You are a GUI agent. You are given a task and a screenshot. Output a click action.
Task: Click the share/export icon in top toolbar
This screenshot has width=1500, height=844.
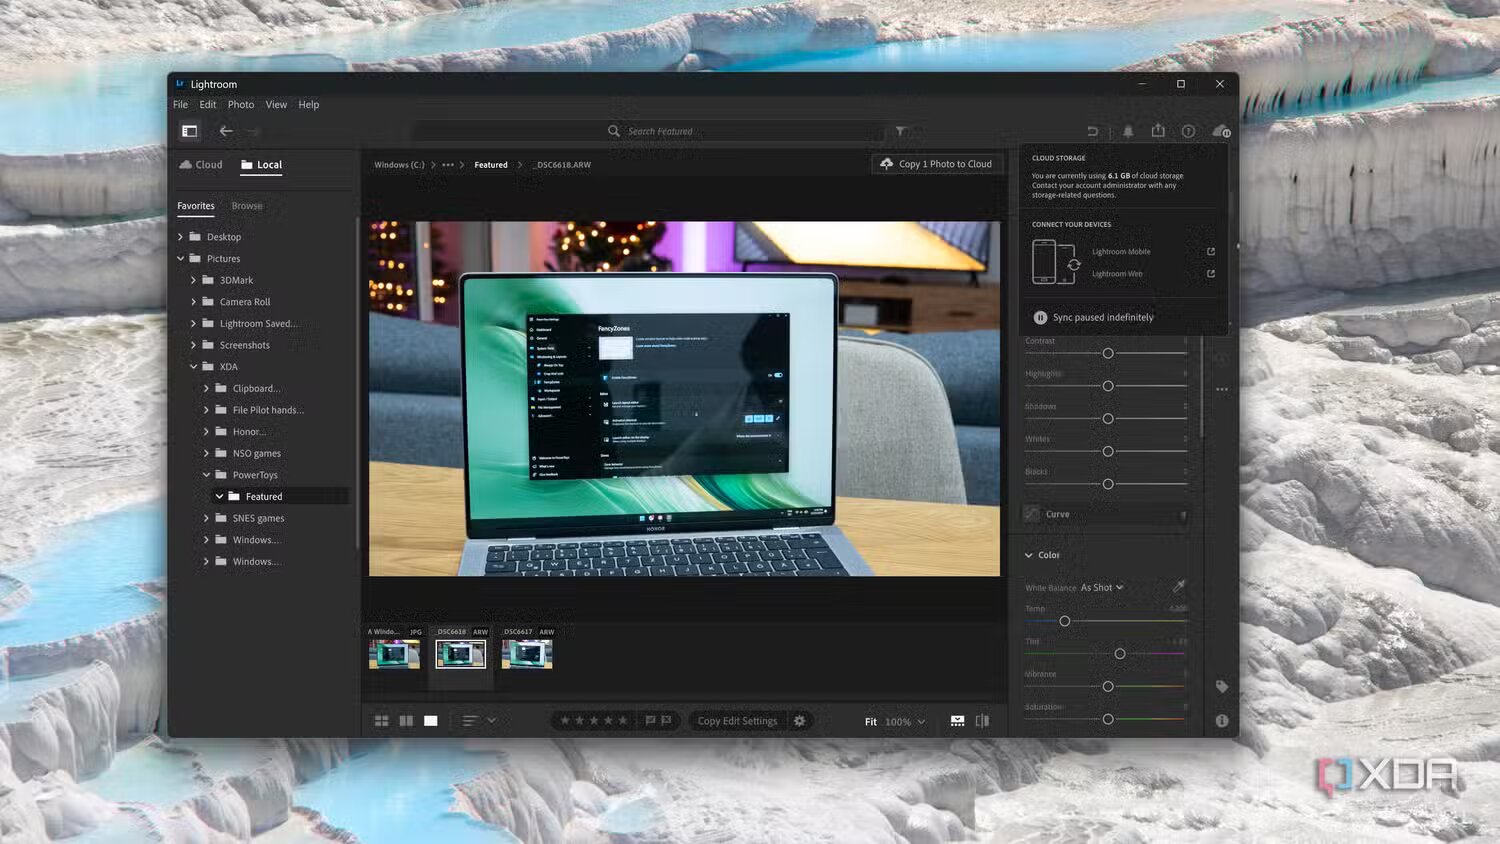tap(1158, 131)
